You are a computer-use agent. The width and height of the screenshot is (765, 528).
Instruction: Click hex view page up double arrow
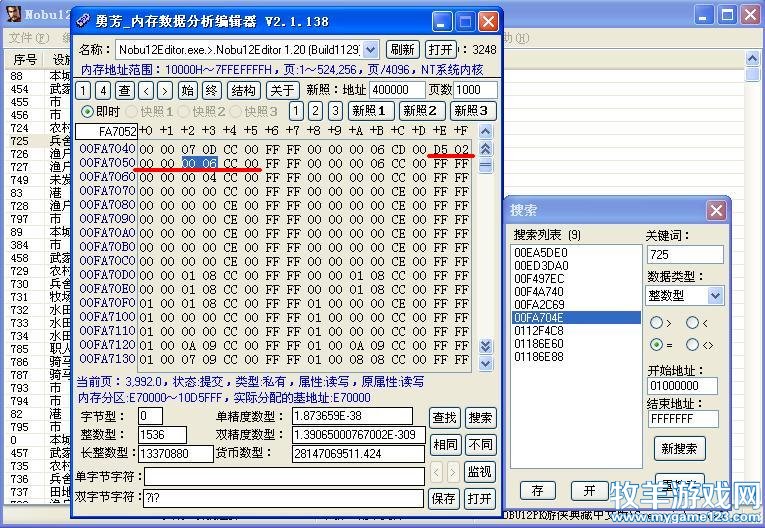(485, 148)
